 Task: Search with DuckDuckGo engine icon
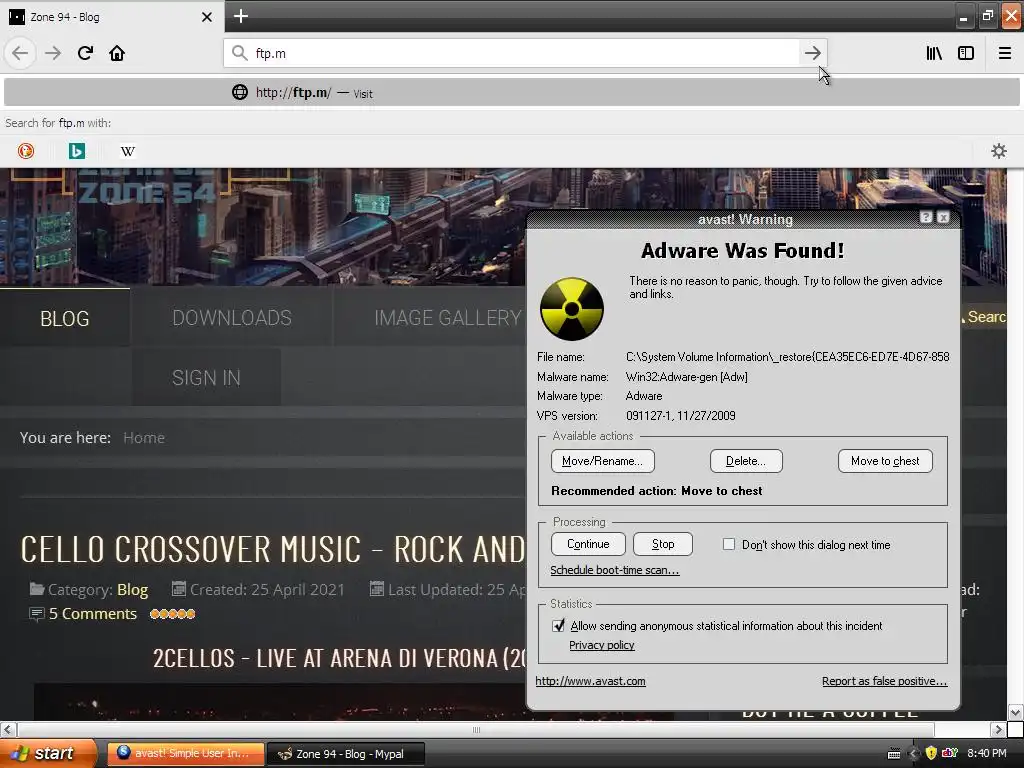pyautogui.click(x=25, y=151)
